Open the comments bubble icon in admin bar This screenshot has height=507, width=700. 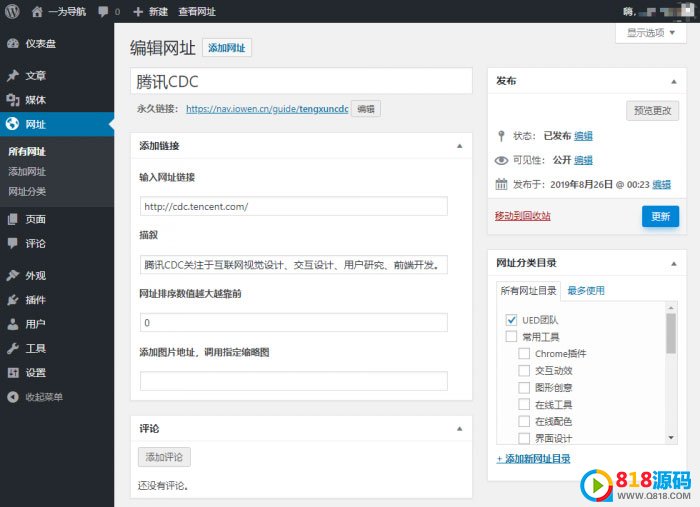coord(103,12)
